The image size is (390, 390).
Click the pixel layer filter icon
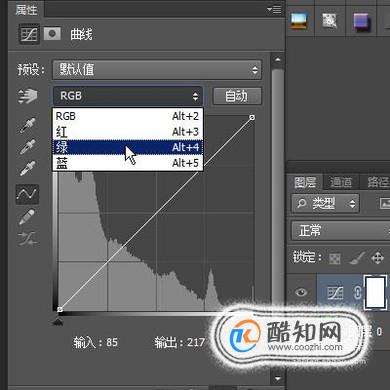click(384, 203)
